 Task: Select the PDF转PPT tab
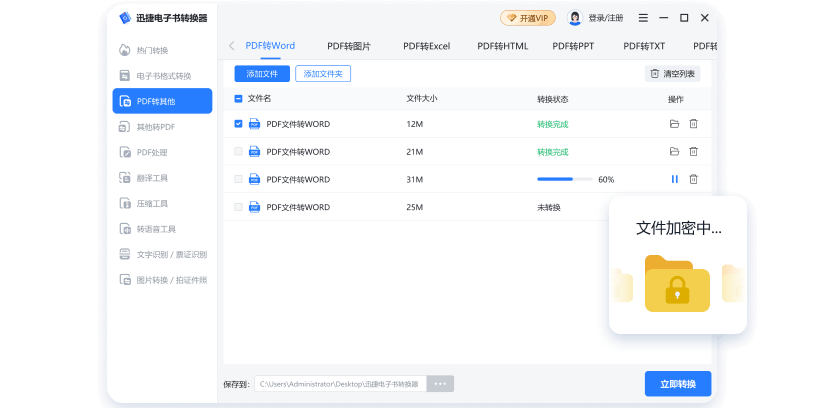click(x=574, y=46)
